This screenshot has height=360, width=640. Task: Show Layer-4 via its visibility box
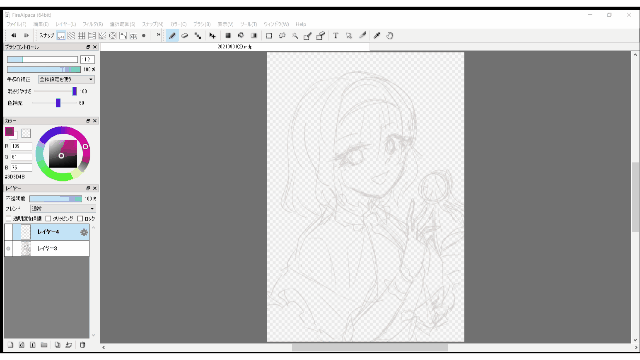tap(8, 232)
